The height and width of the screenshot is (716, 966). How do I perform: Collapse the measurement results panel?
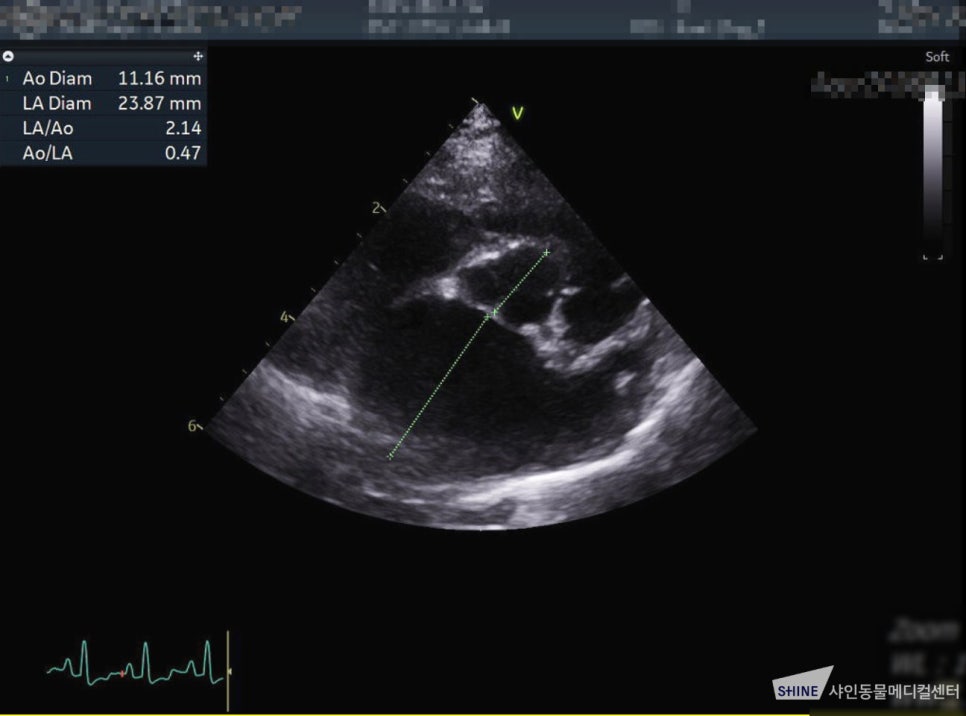coord(8,56)
